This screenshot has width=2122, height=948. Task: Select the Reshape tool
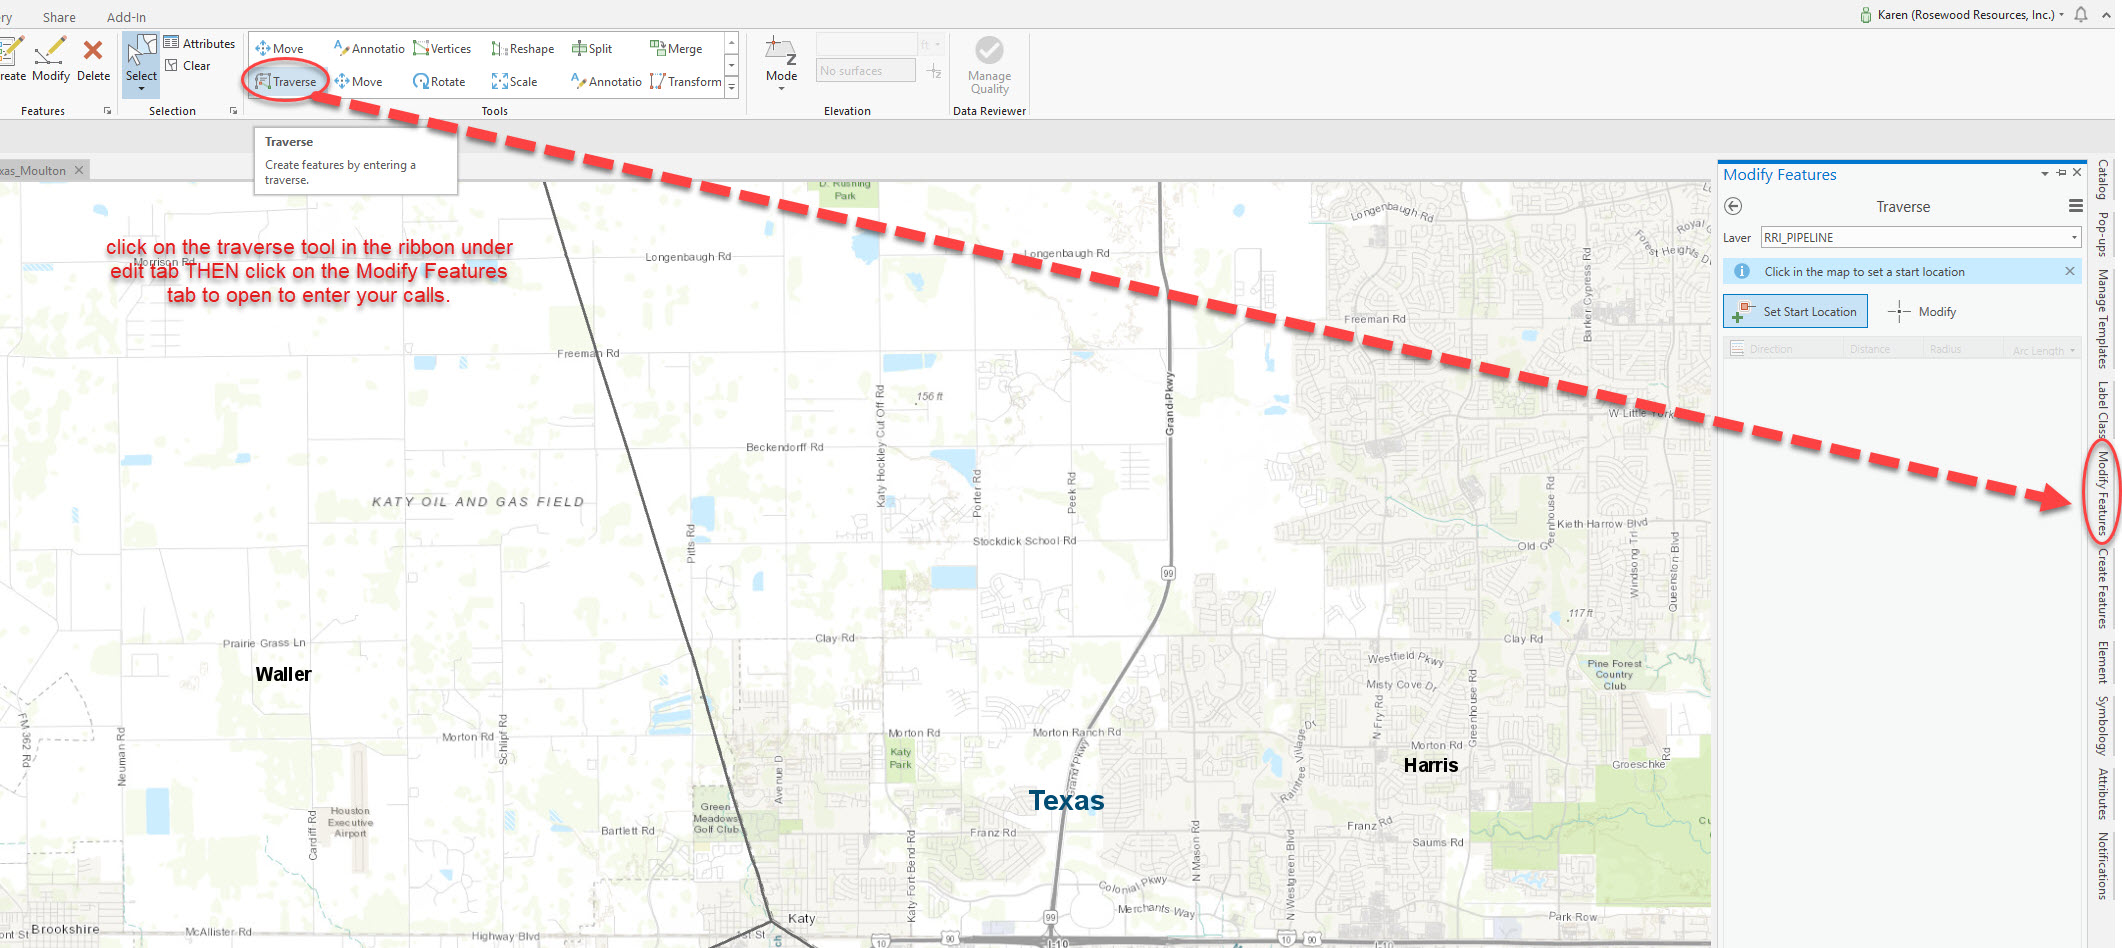click(x=522, y=48)
